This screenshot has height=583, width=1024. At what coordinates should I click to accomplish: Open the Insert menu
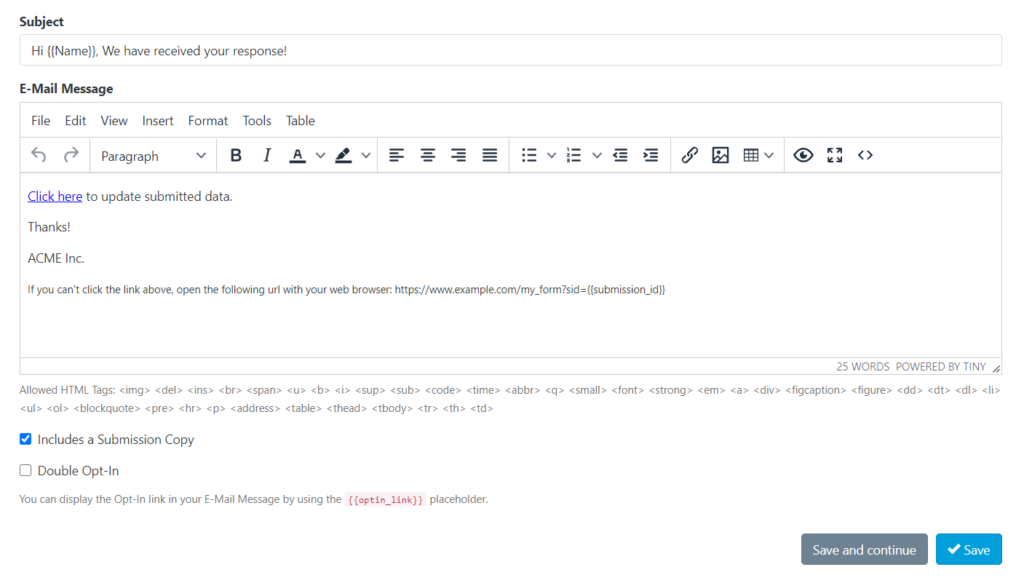[158, 120]
